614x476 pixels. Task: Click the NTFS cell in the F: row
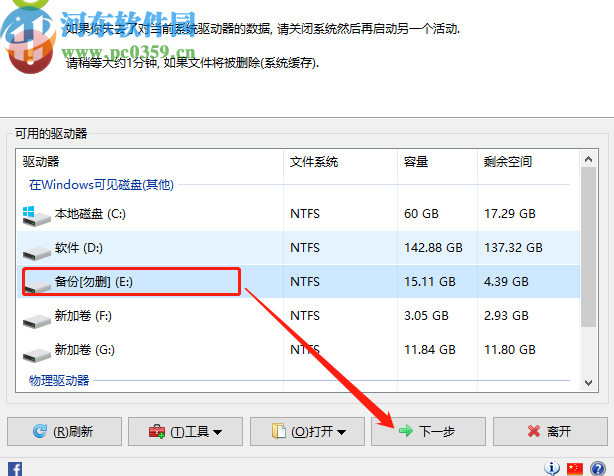coord(305,316)
